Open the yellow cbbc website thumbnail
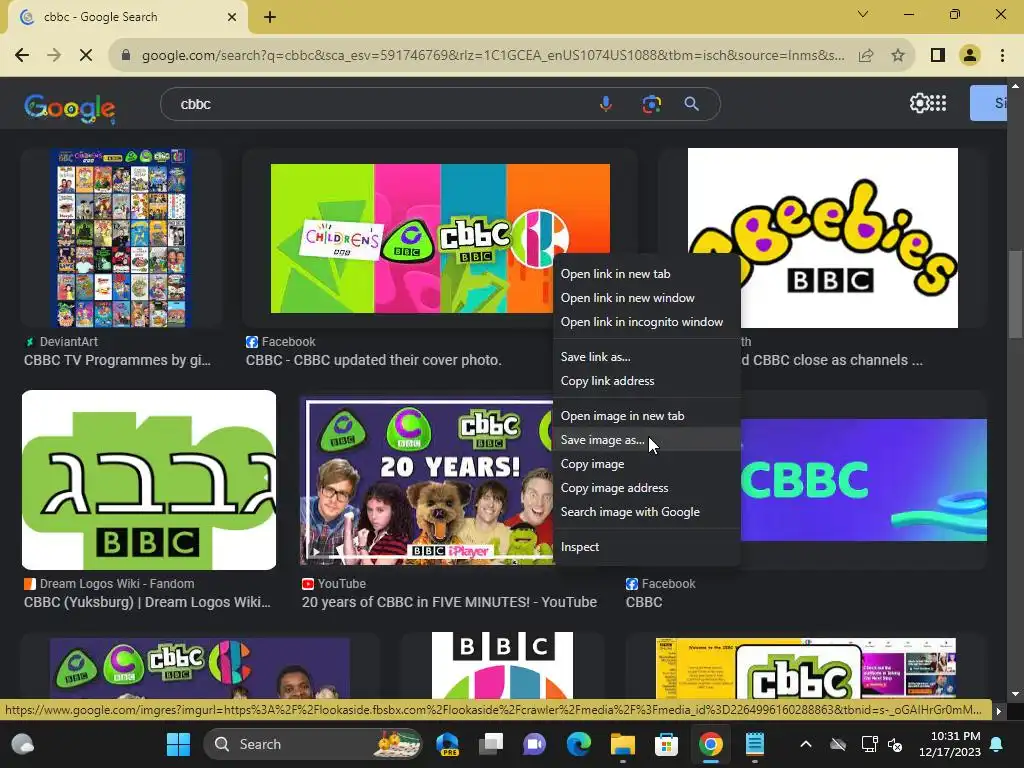Screen dimensions: 1024x768 click(x=806, y=668)
